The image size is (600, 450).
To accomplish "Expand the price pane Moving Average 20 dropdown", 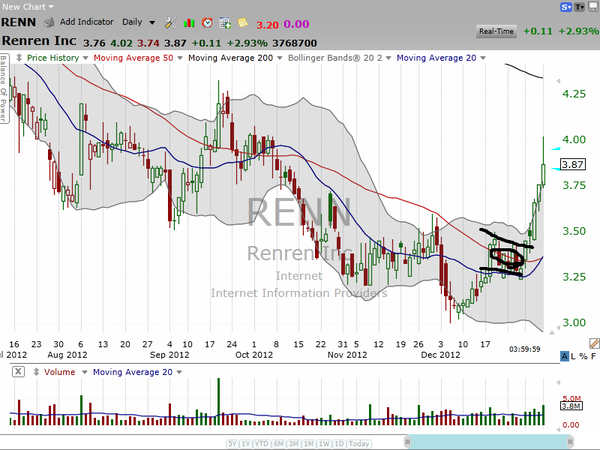I will tap(483, 58).
